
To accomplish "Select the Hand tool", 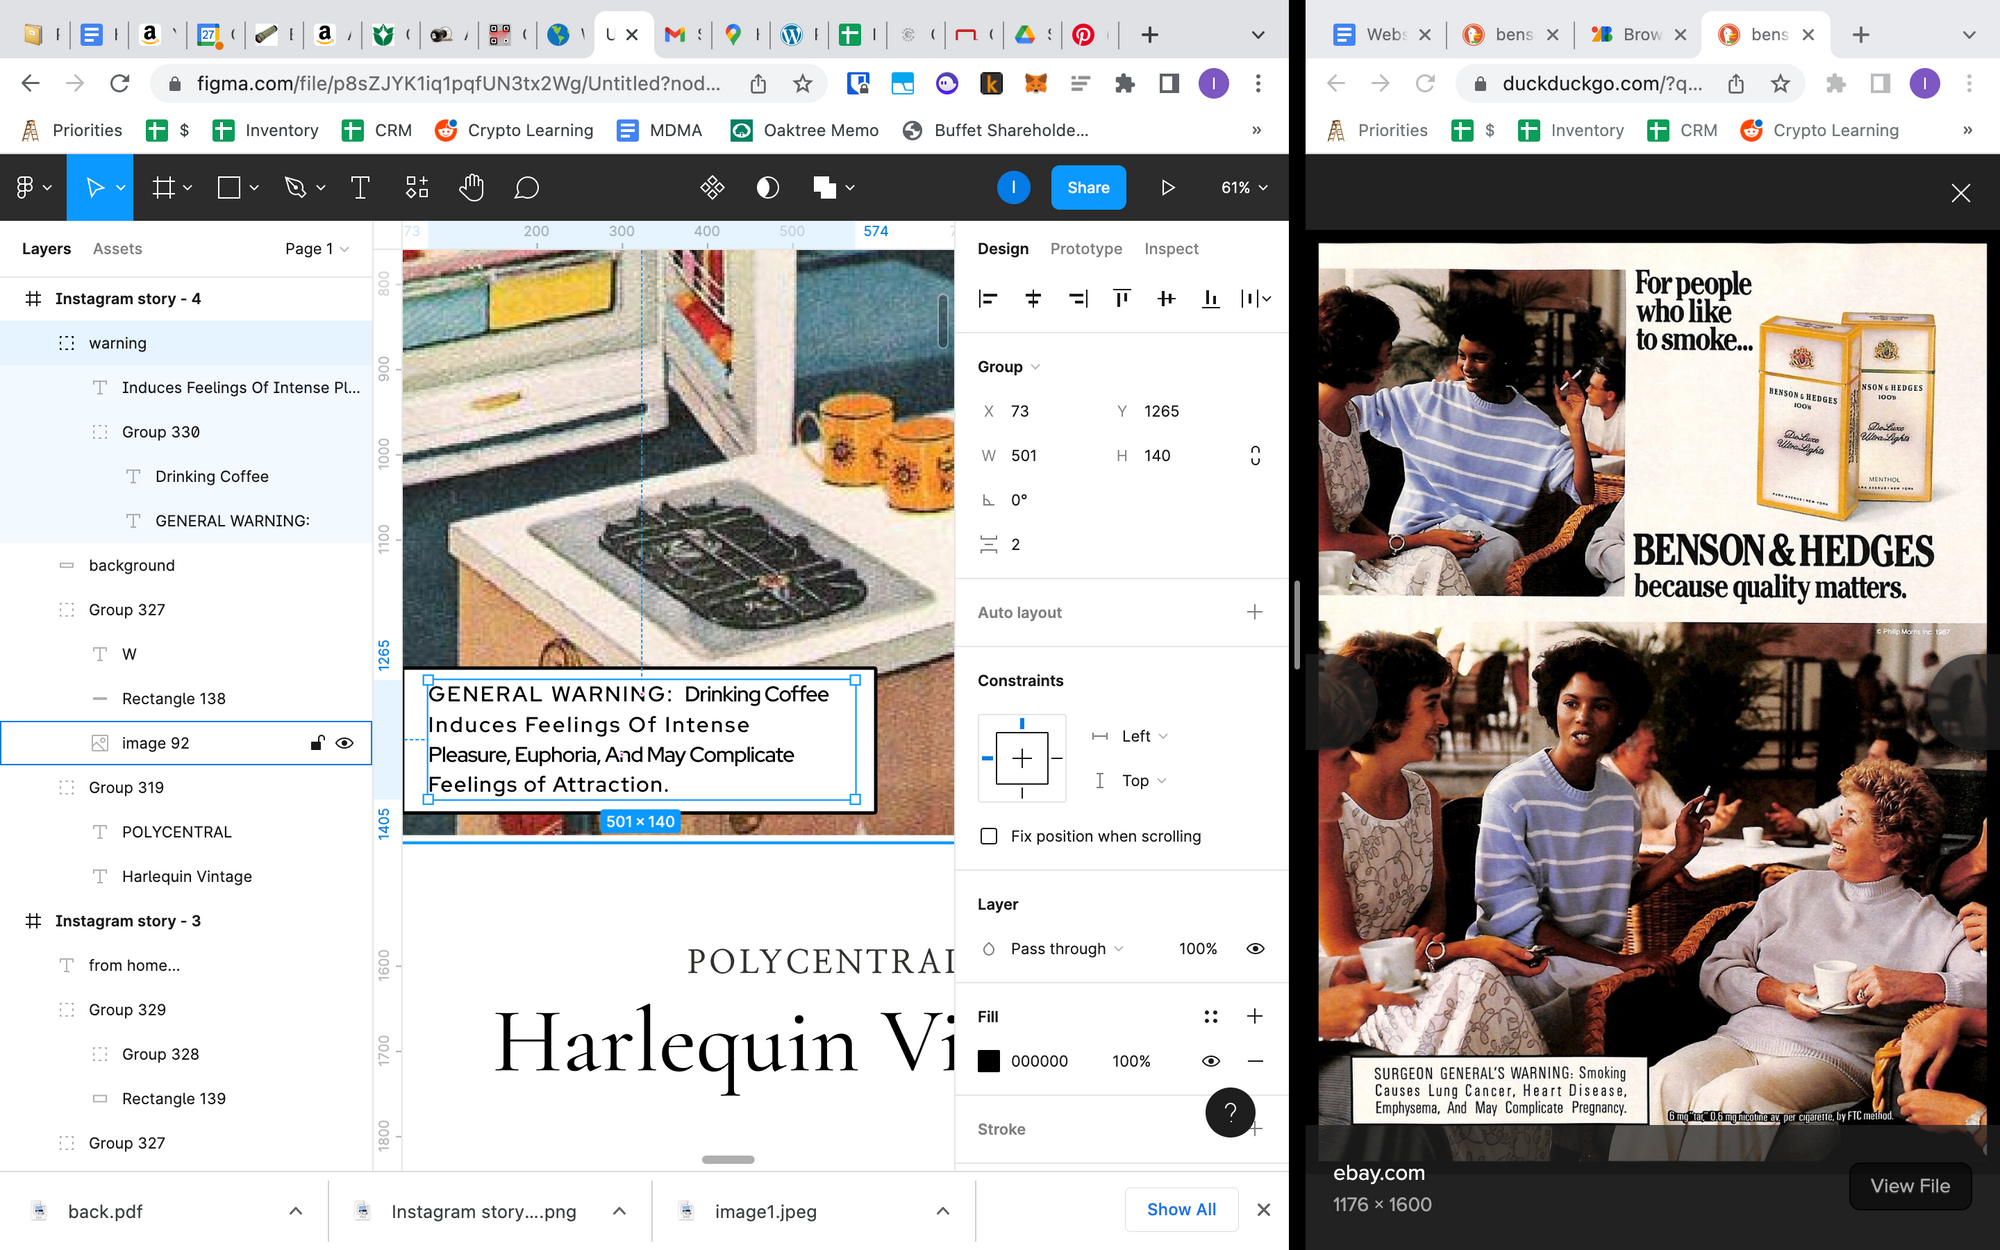I will (471, 188).
